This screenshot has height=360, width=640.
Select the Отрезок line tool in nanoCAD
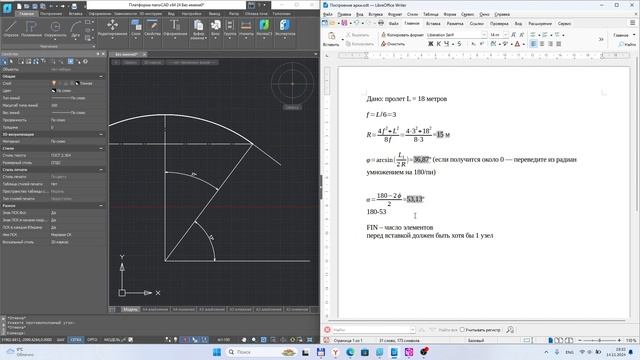11,29
